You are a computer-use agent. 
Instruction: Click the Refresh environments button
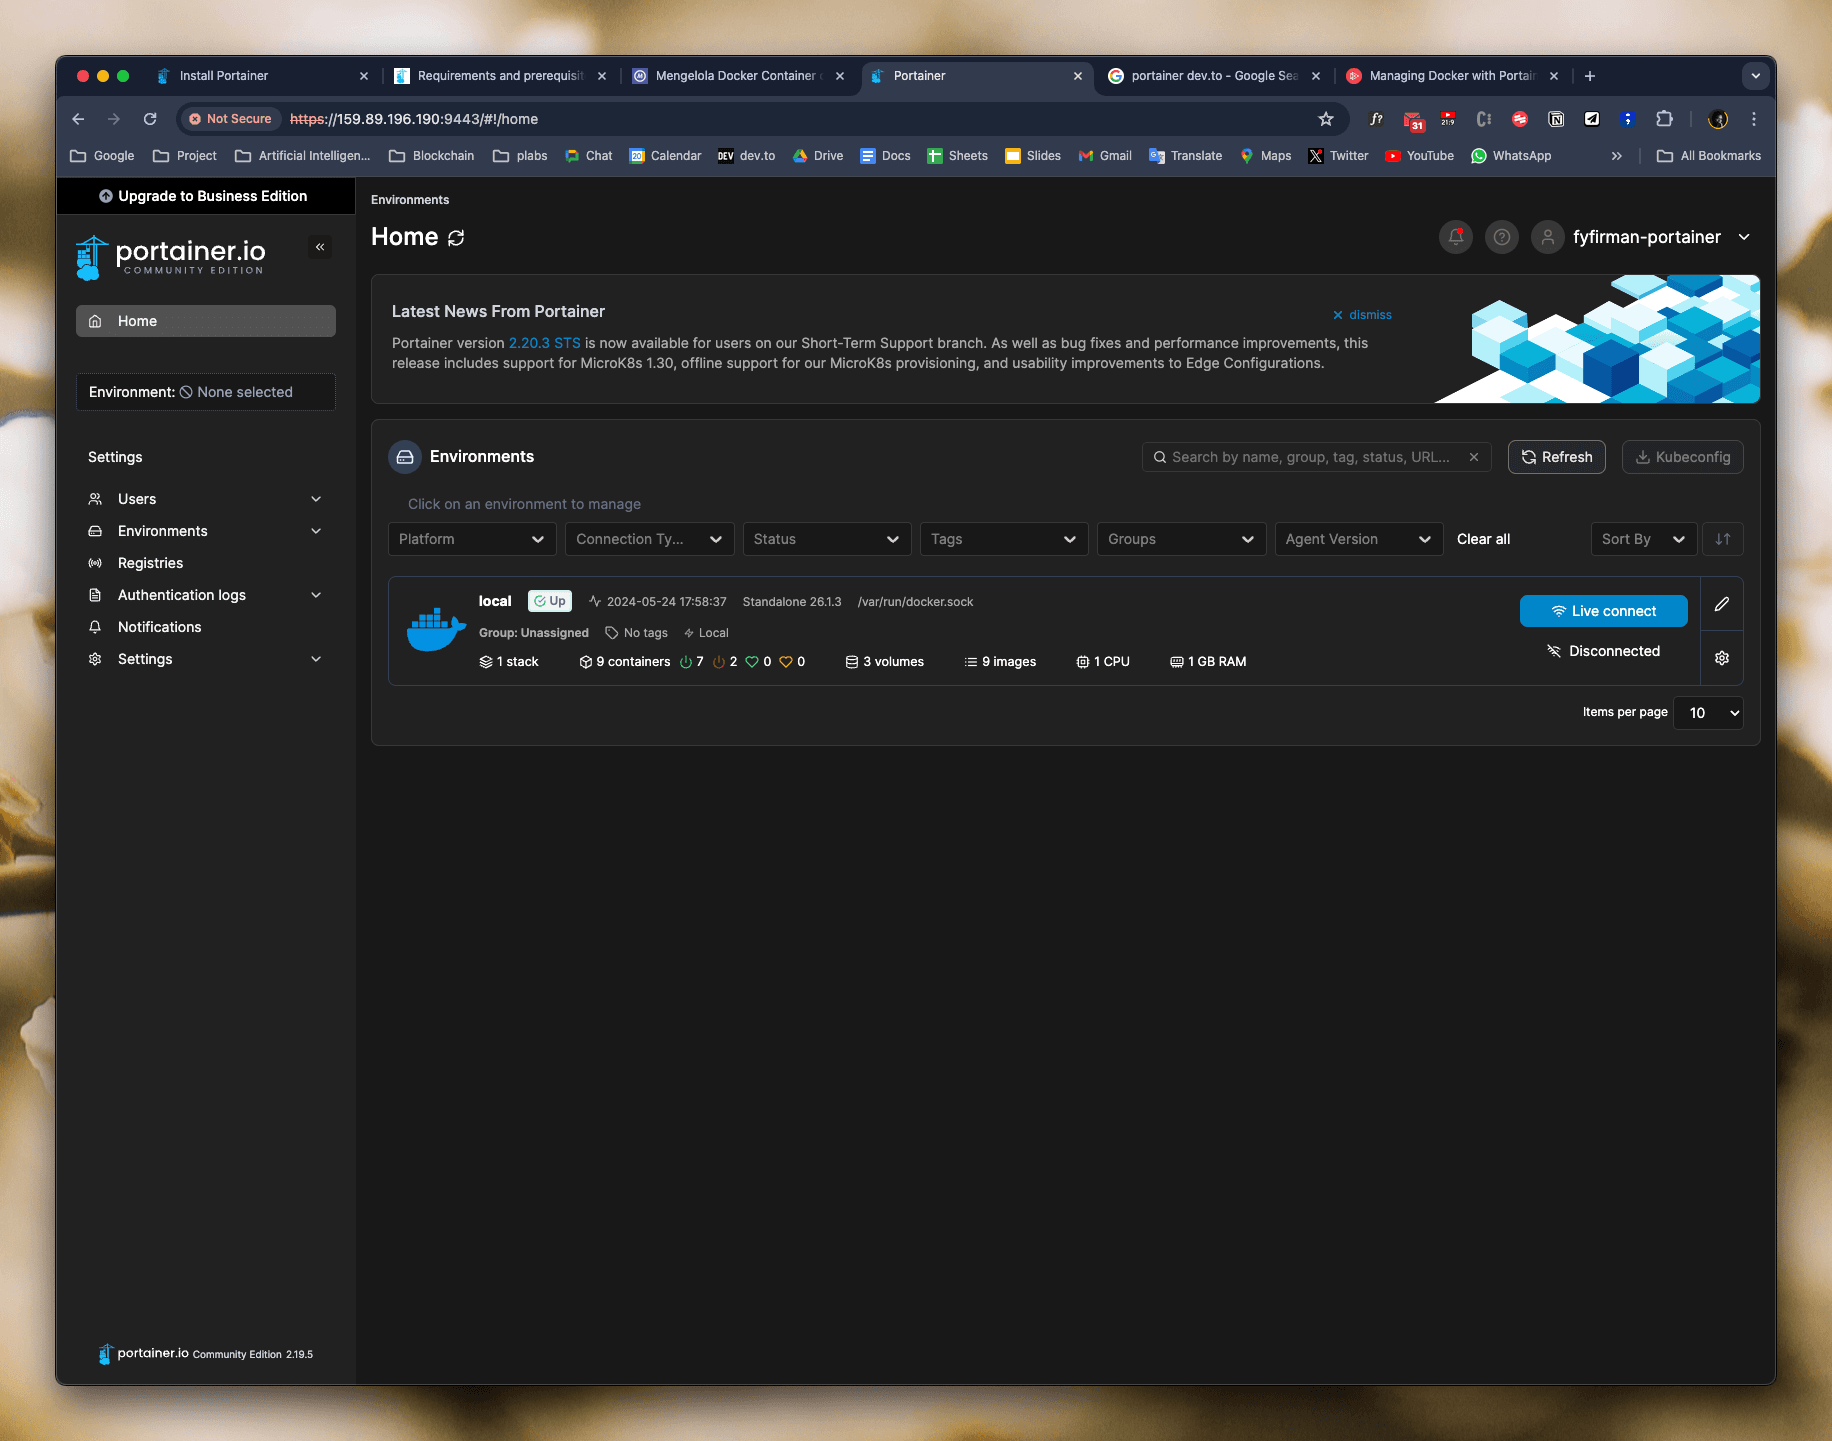(x=1557, y=457)
